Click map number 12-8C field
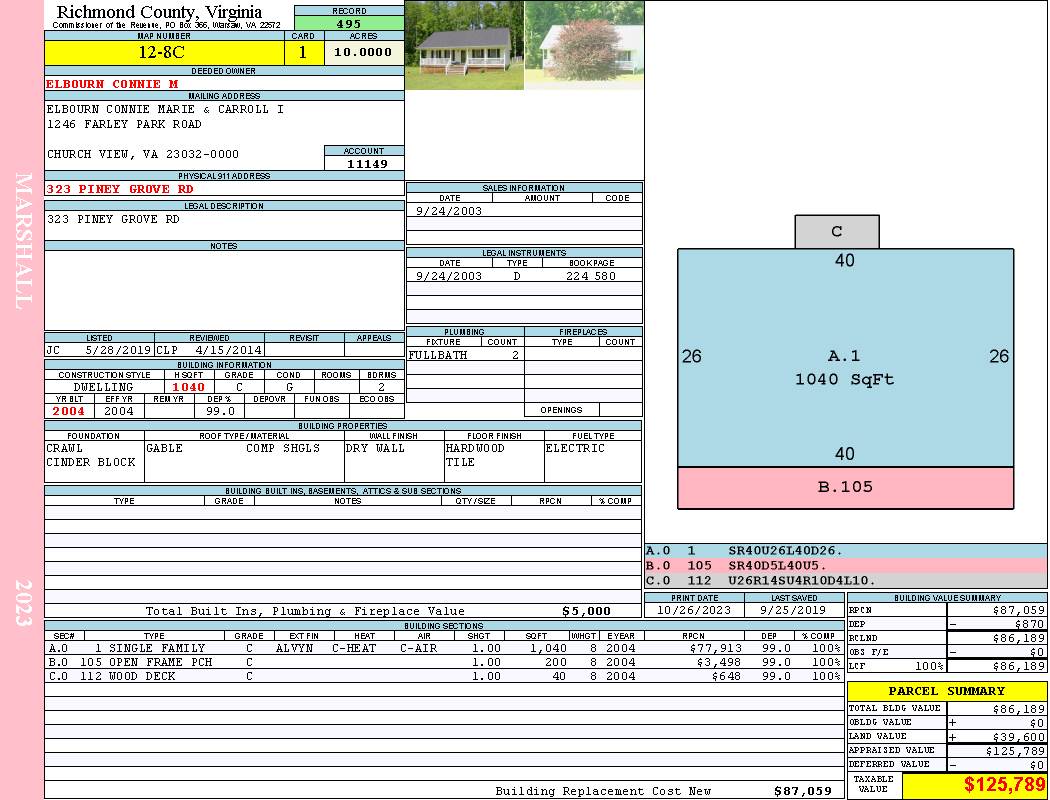The height and width of the screenshot is (800, 1050). pyautogui.click(x=164, y=52)
